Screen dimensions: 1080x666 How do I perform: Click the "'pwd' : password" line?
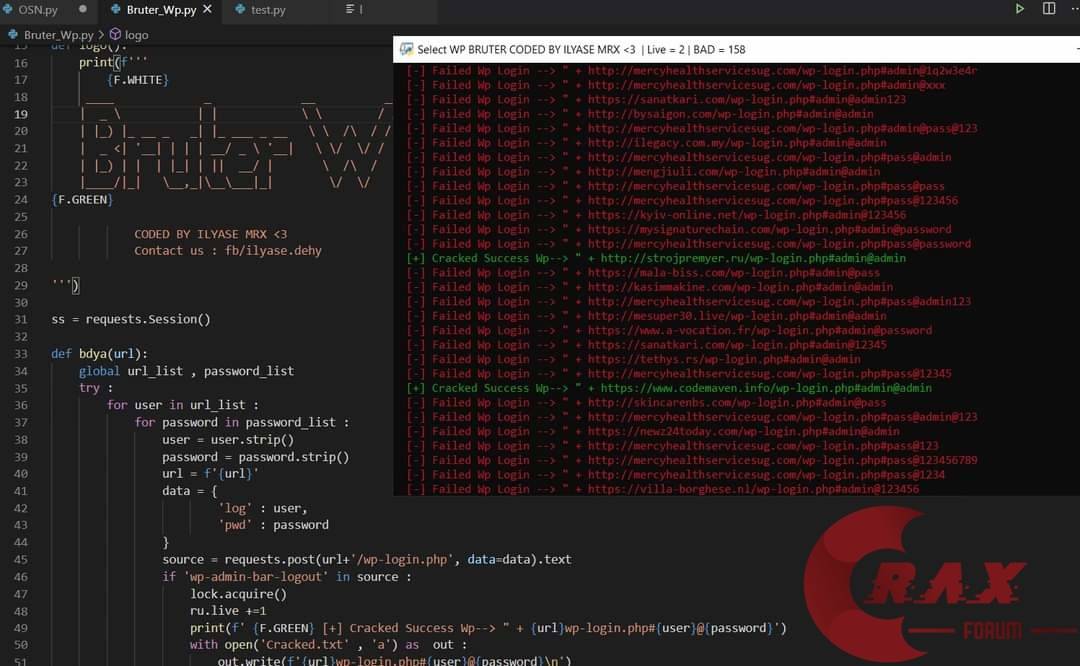coord(273,525)
